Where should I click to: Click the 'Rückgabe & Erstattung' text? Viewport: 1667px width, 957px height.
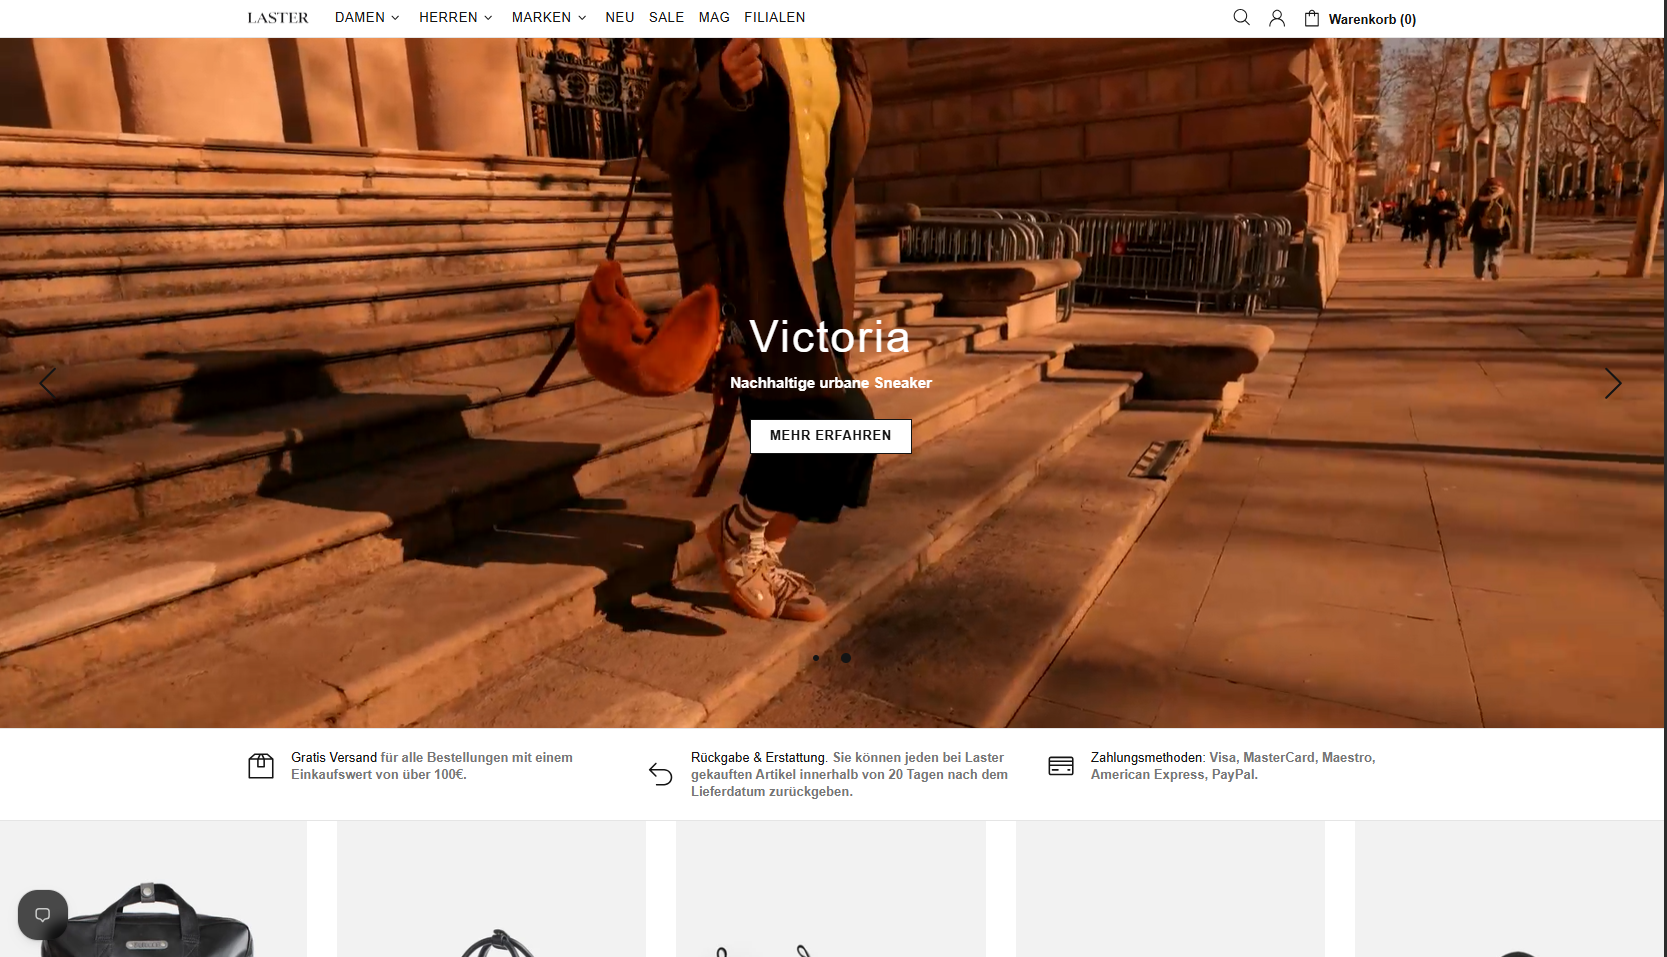click(x=759, y=757)
